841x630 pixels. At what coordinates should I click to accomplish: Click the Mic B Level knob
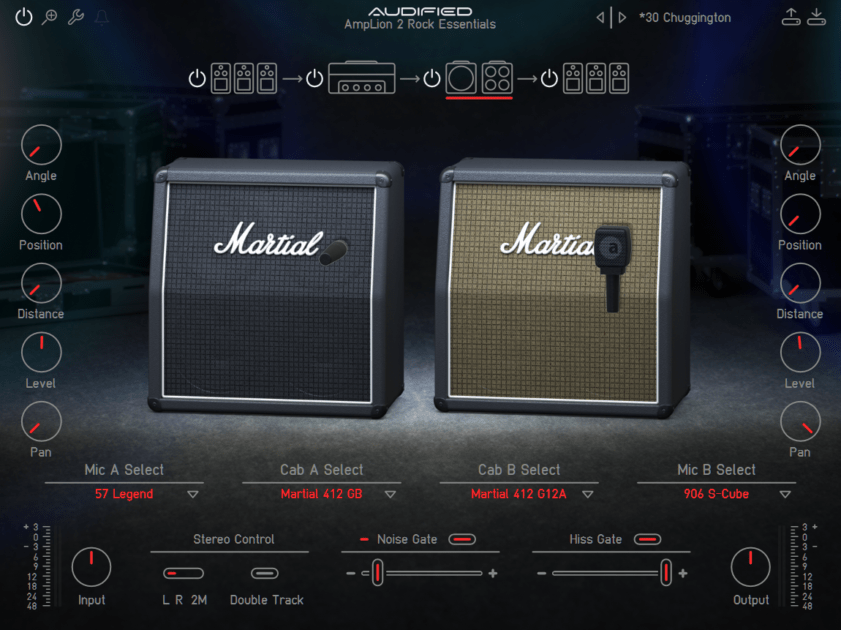(x=800, y=352)
